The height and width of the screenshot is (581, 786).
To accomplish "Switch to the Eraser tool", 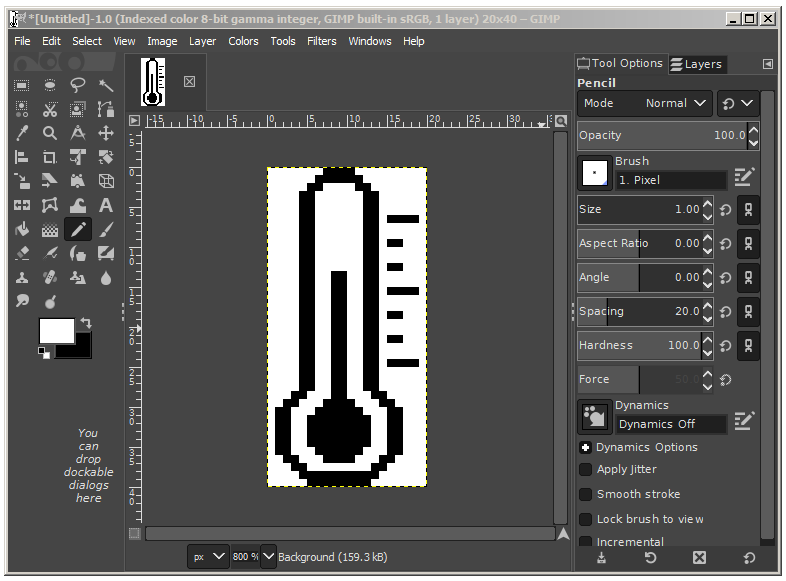I will pos(22,254).
